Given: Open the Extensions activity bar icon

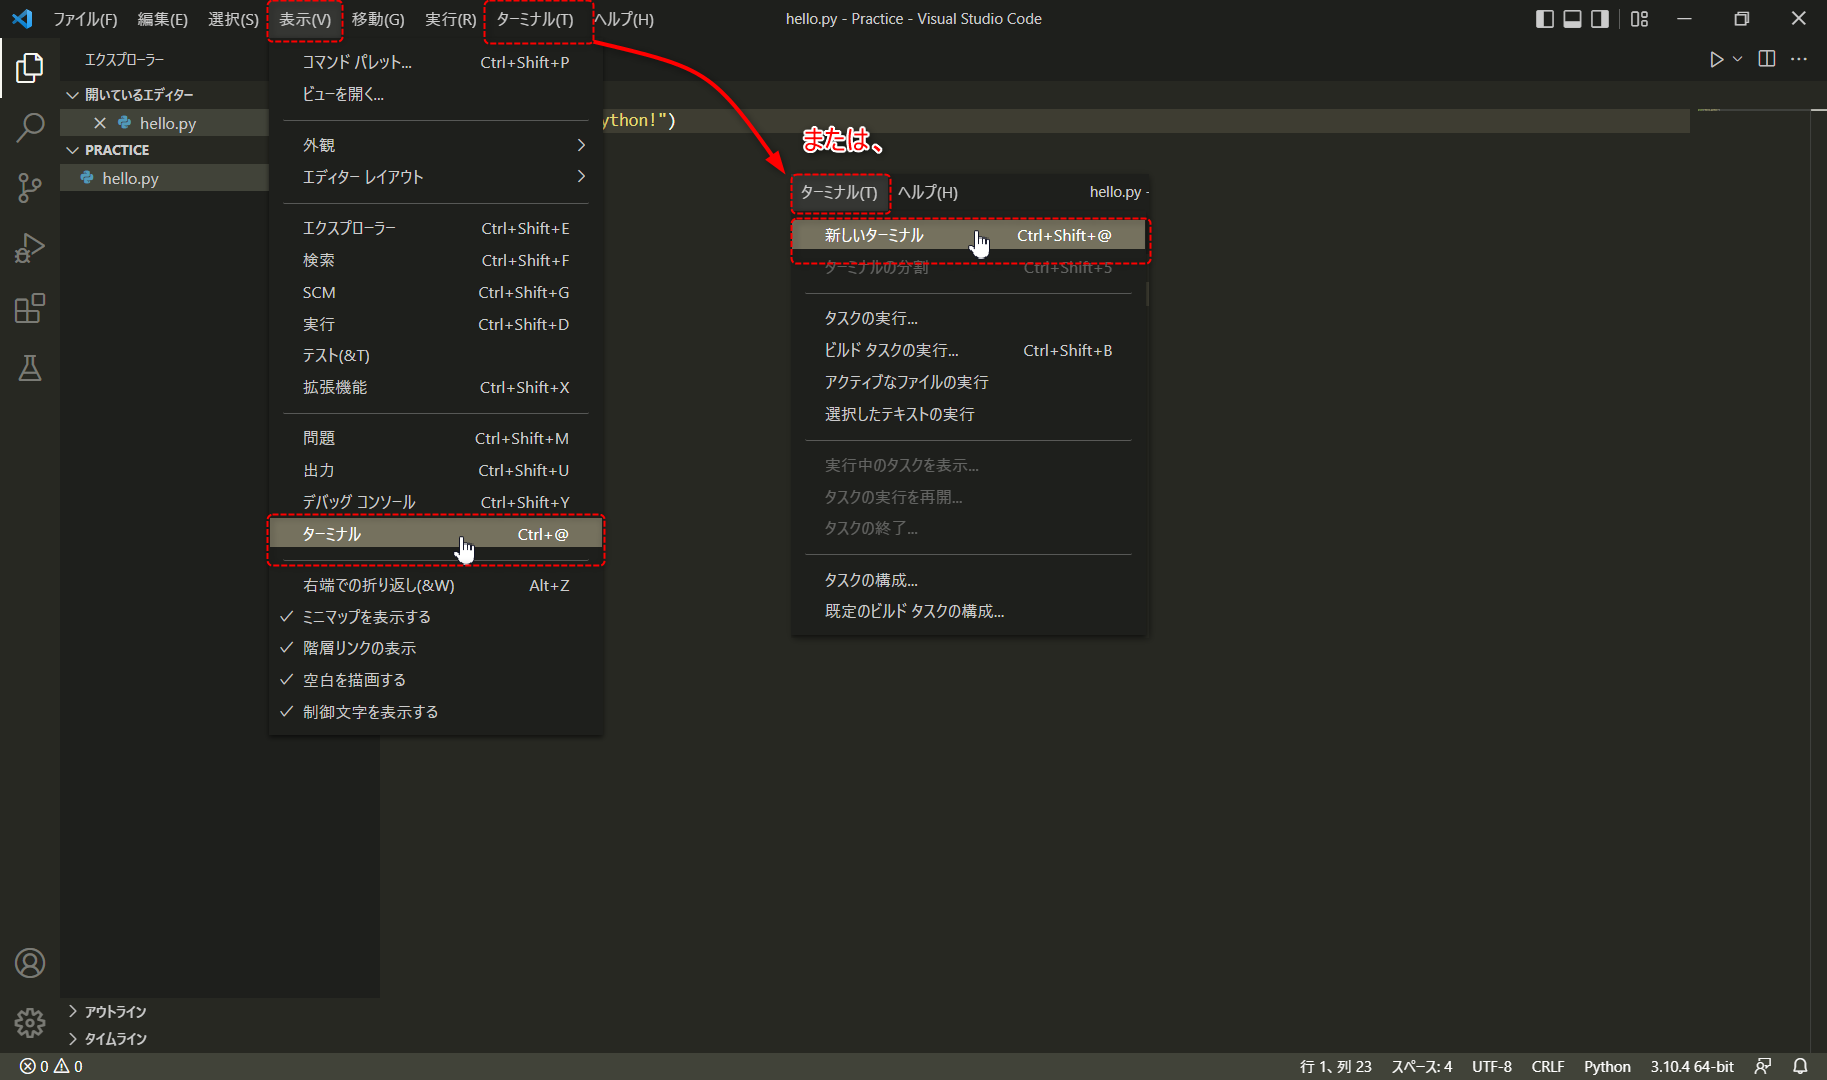Looking at the screenshot, I should tap(30, 308).
